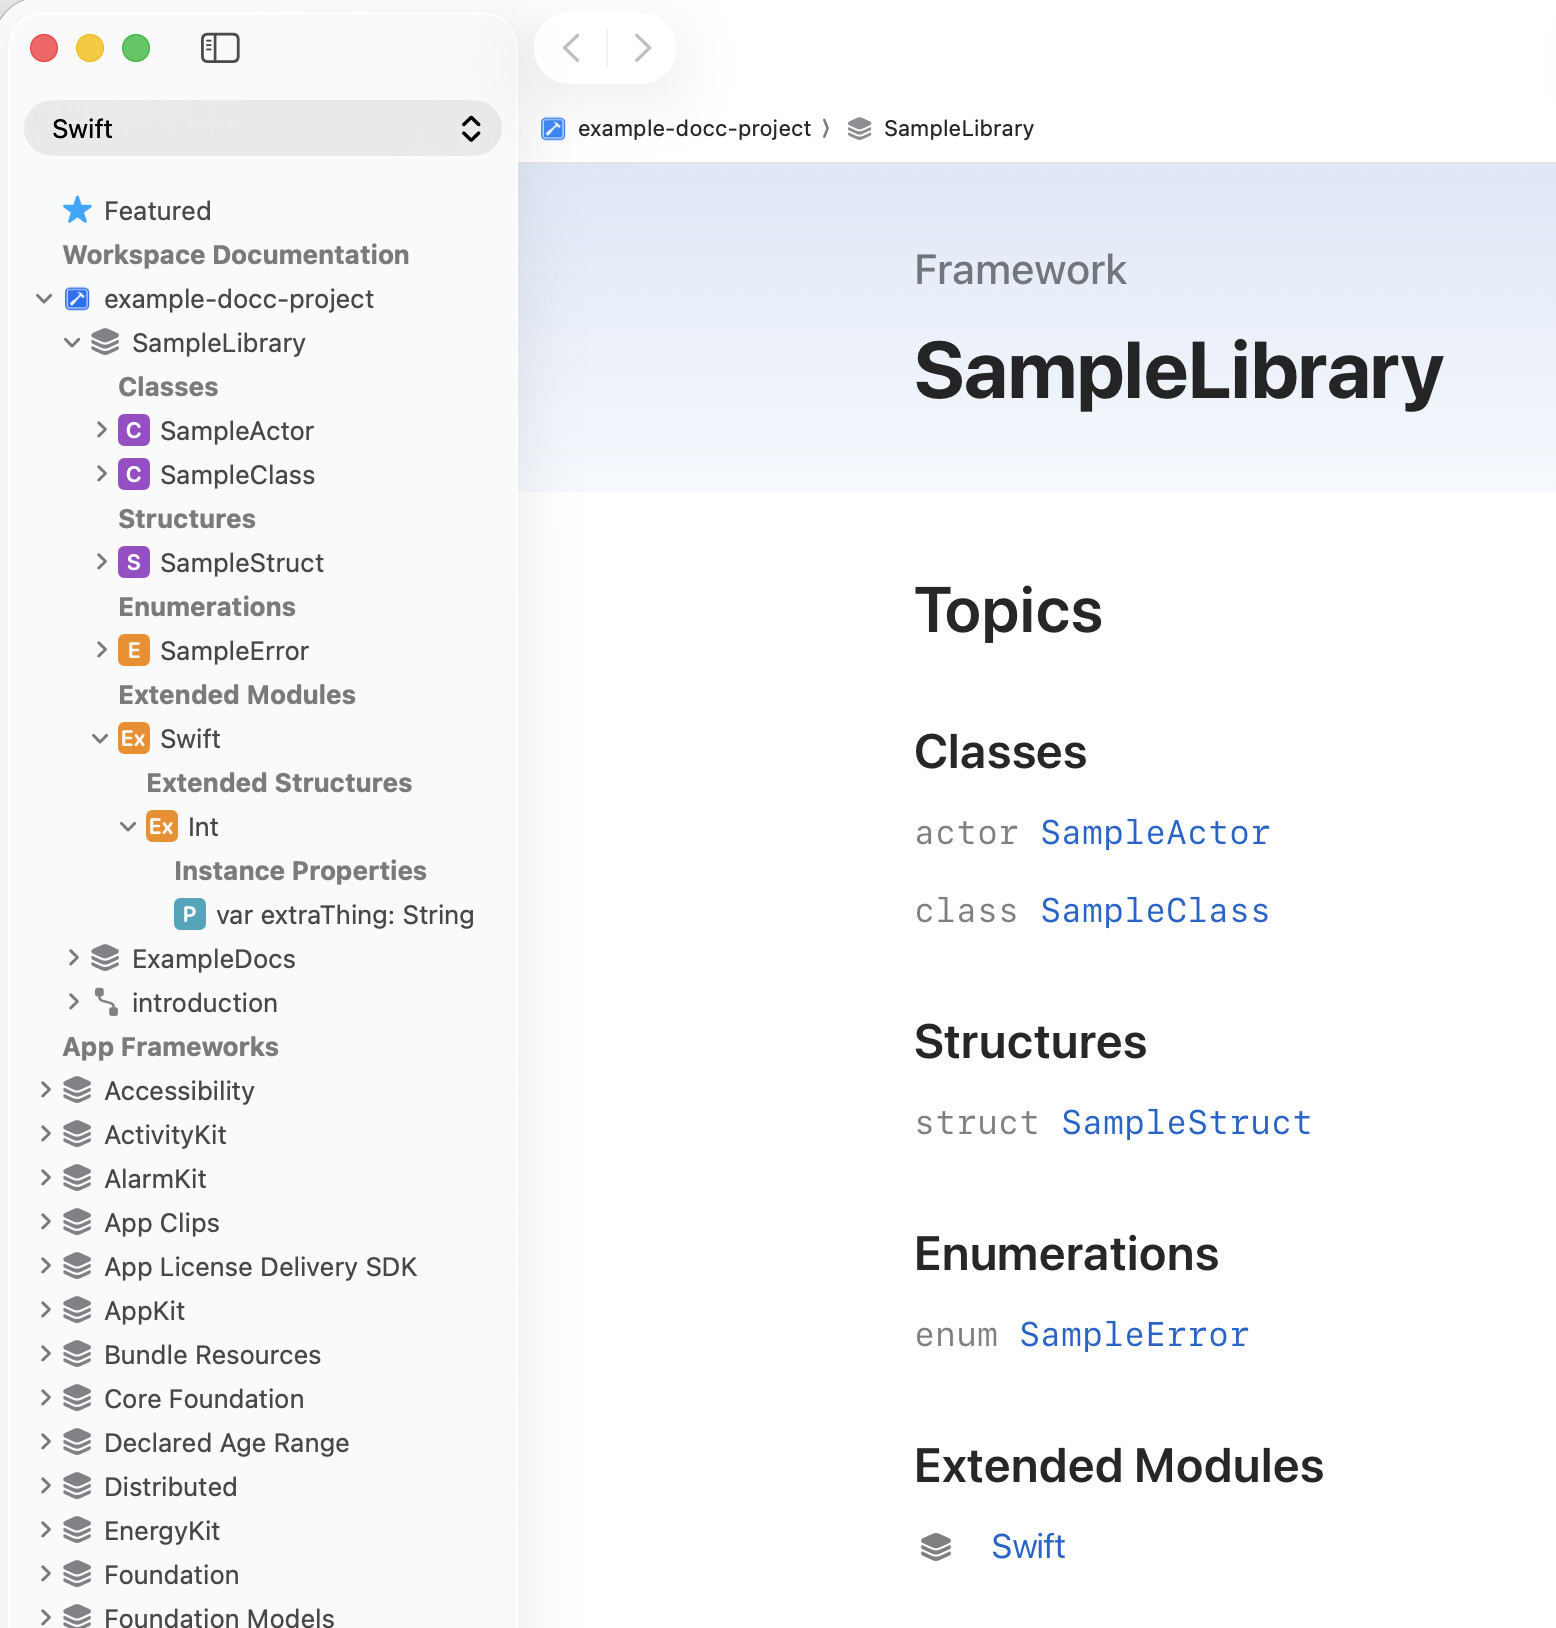
Task: Click the orange E icon for SampleError
Action: [133, 651]
